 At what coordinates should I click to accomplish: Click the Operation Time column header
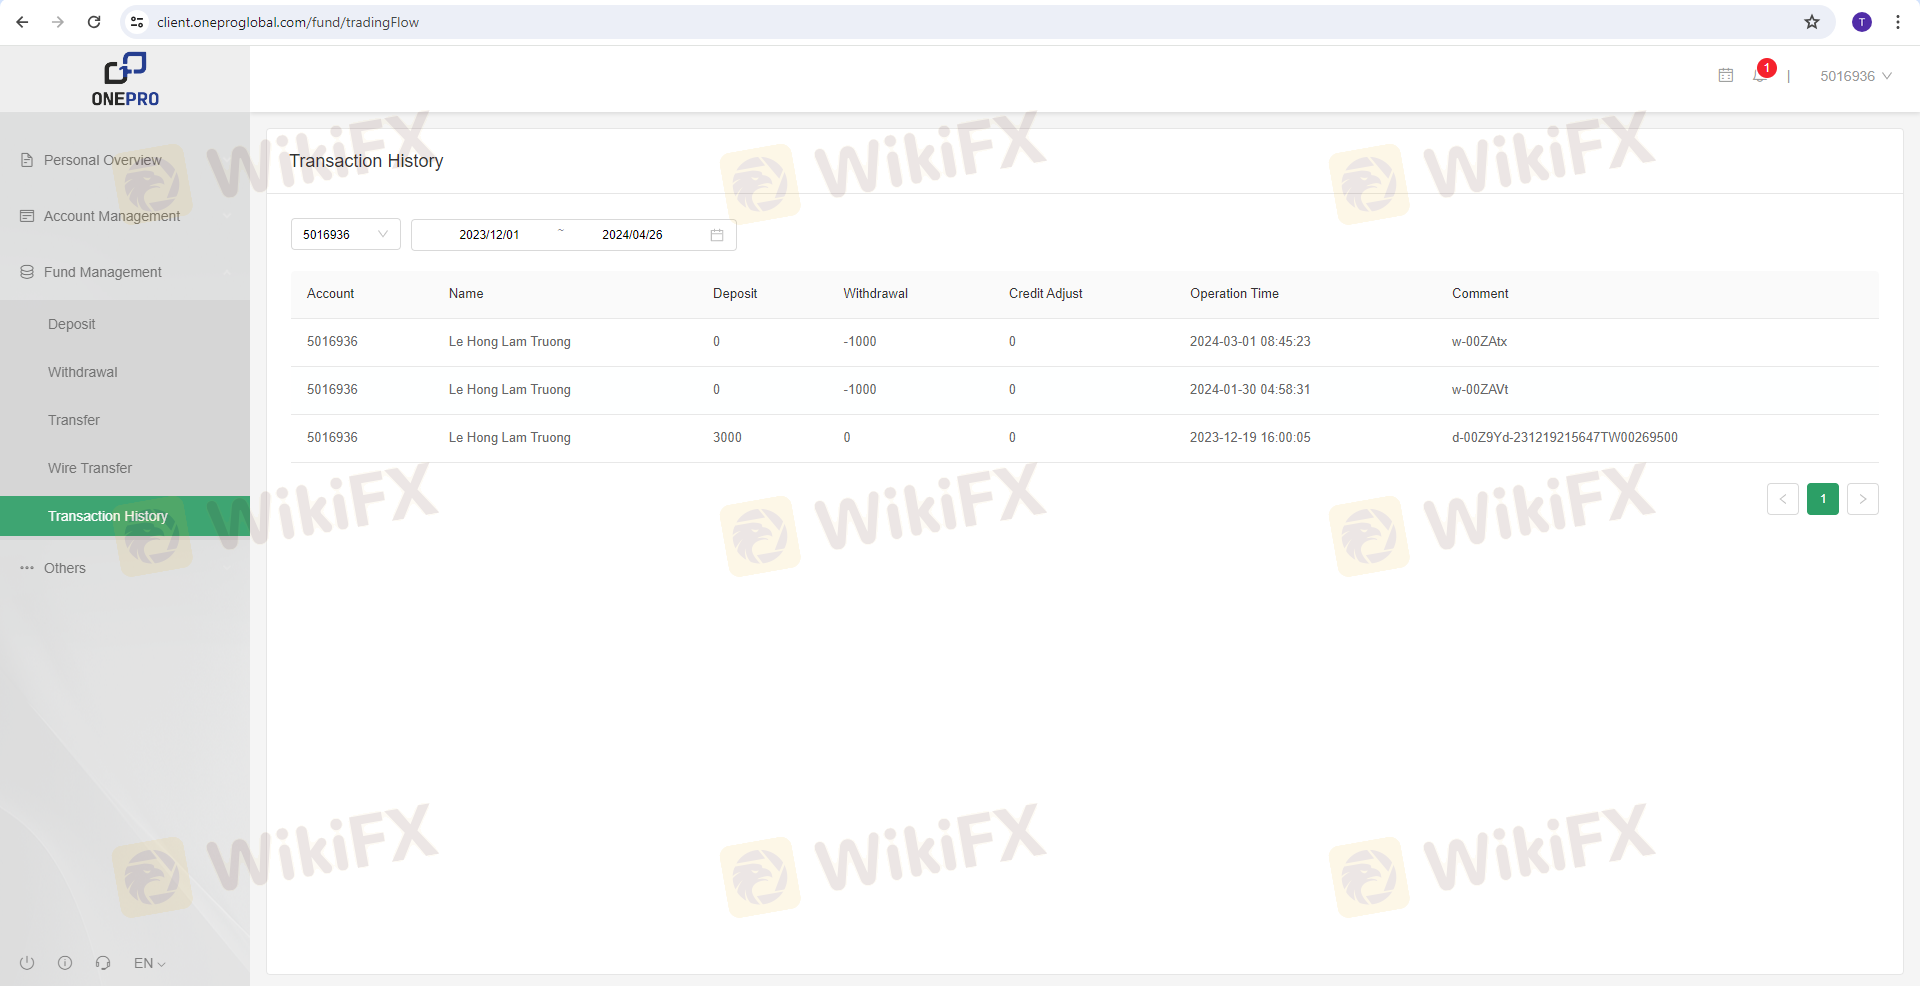click(1234, 294)
